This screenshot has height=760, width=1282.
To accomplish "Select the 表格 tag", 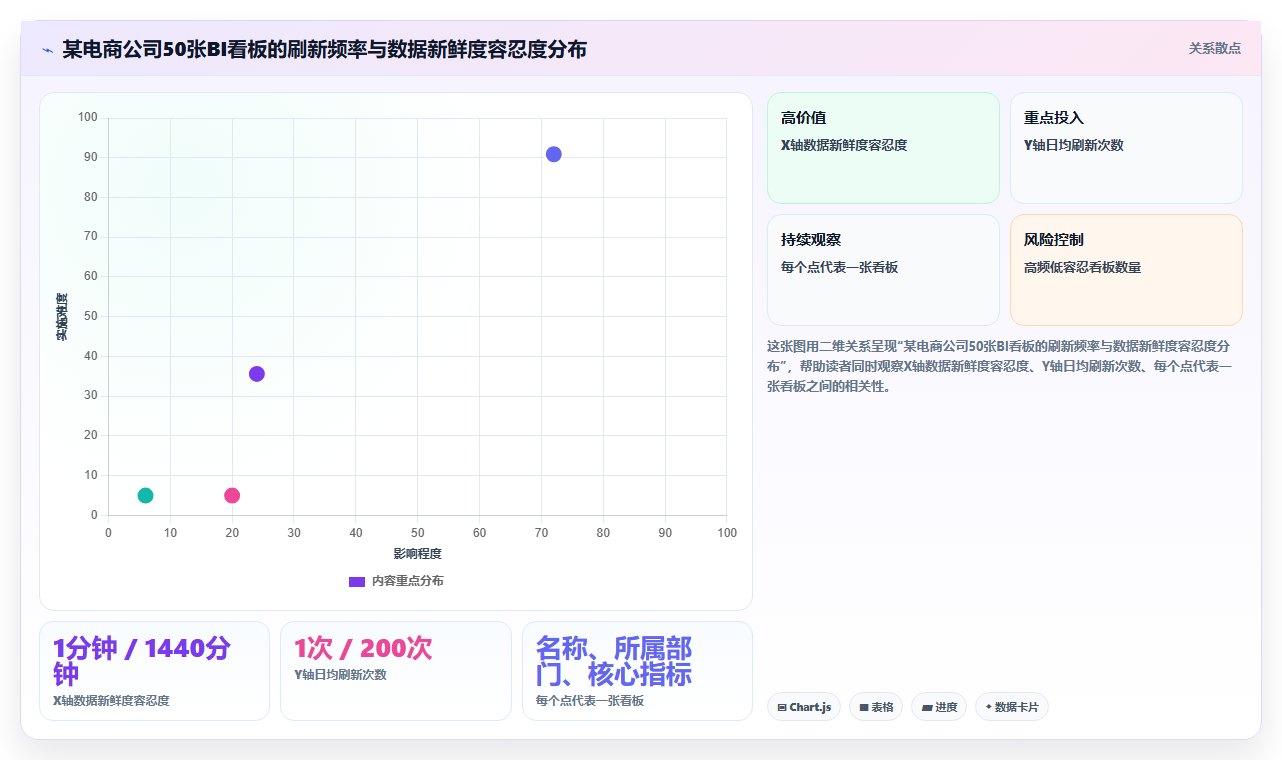I will tap(876, 707).
